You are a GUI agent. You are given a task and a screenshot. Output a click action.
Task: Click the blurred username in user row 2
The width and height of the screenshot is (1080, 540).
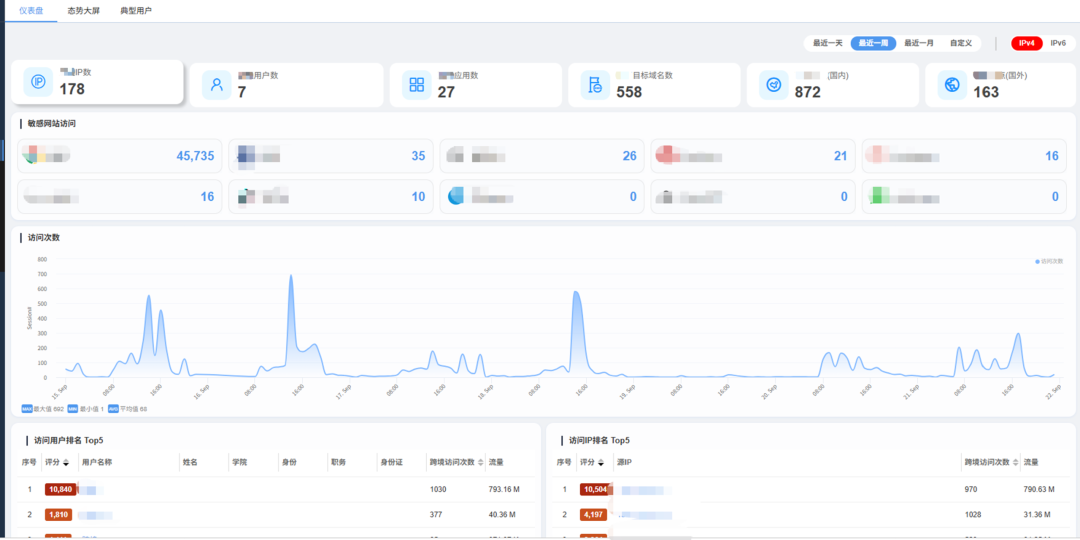(x=95, y=515)
